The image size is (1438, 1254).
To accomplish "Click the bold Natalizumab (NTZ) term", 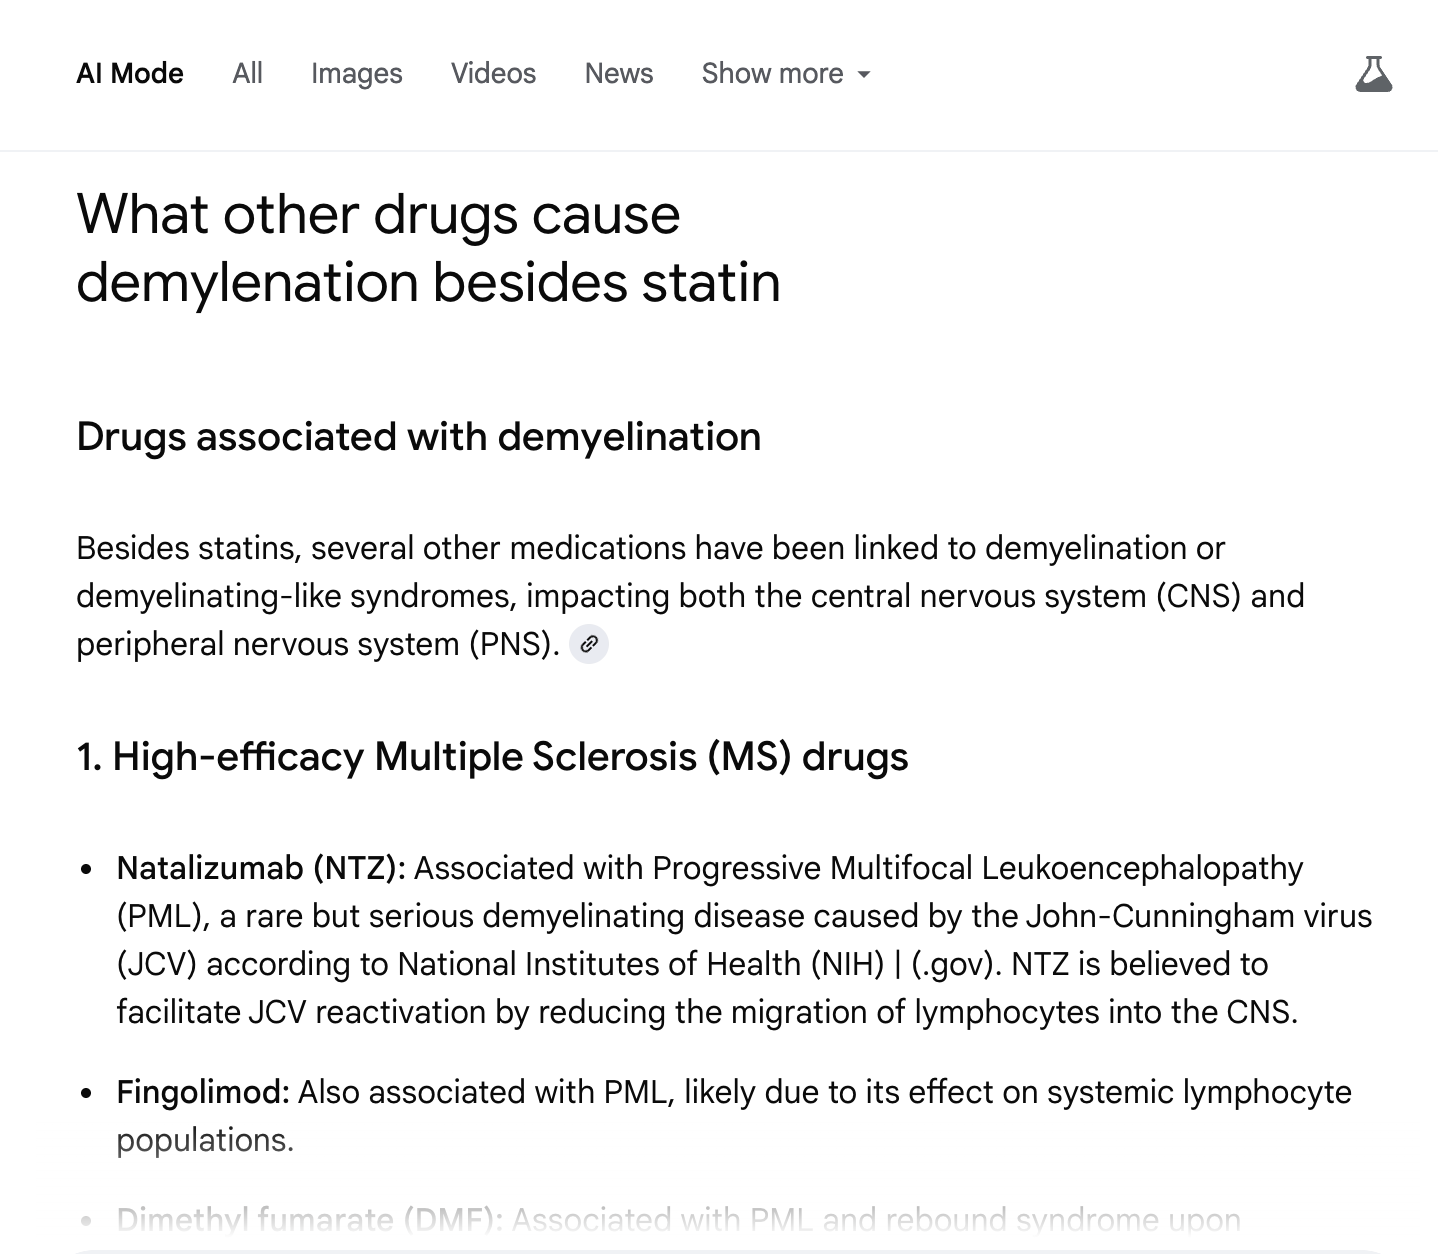I will (x=261, y=868).
